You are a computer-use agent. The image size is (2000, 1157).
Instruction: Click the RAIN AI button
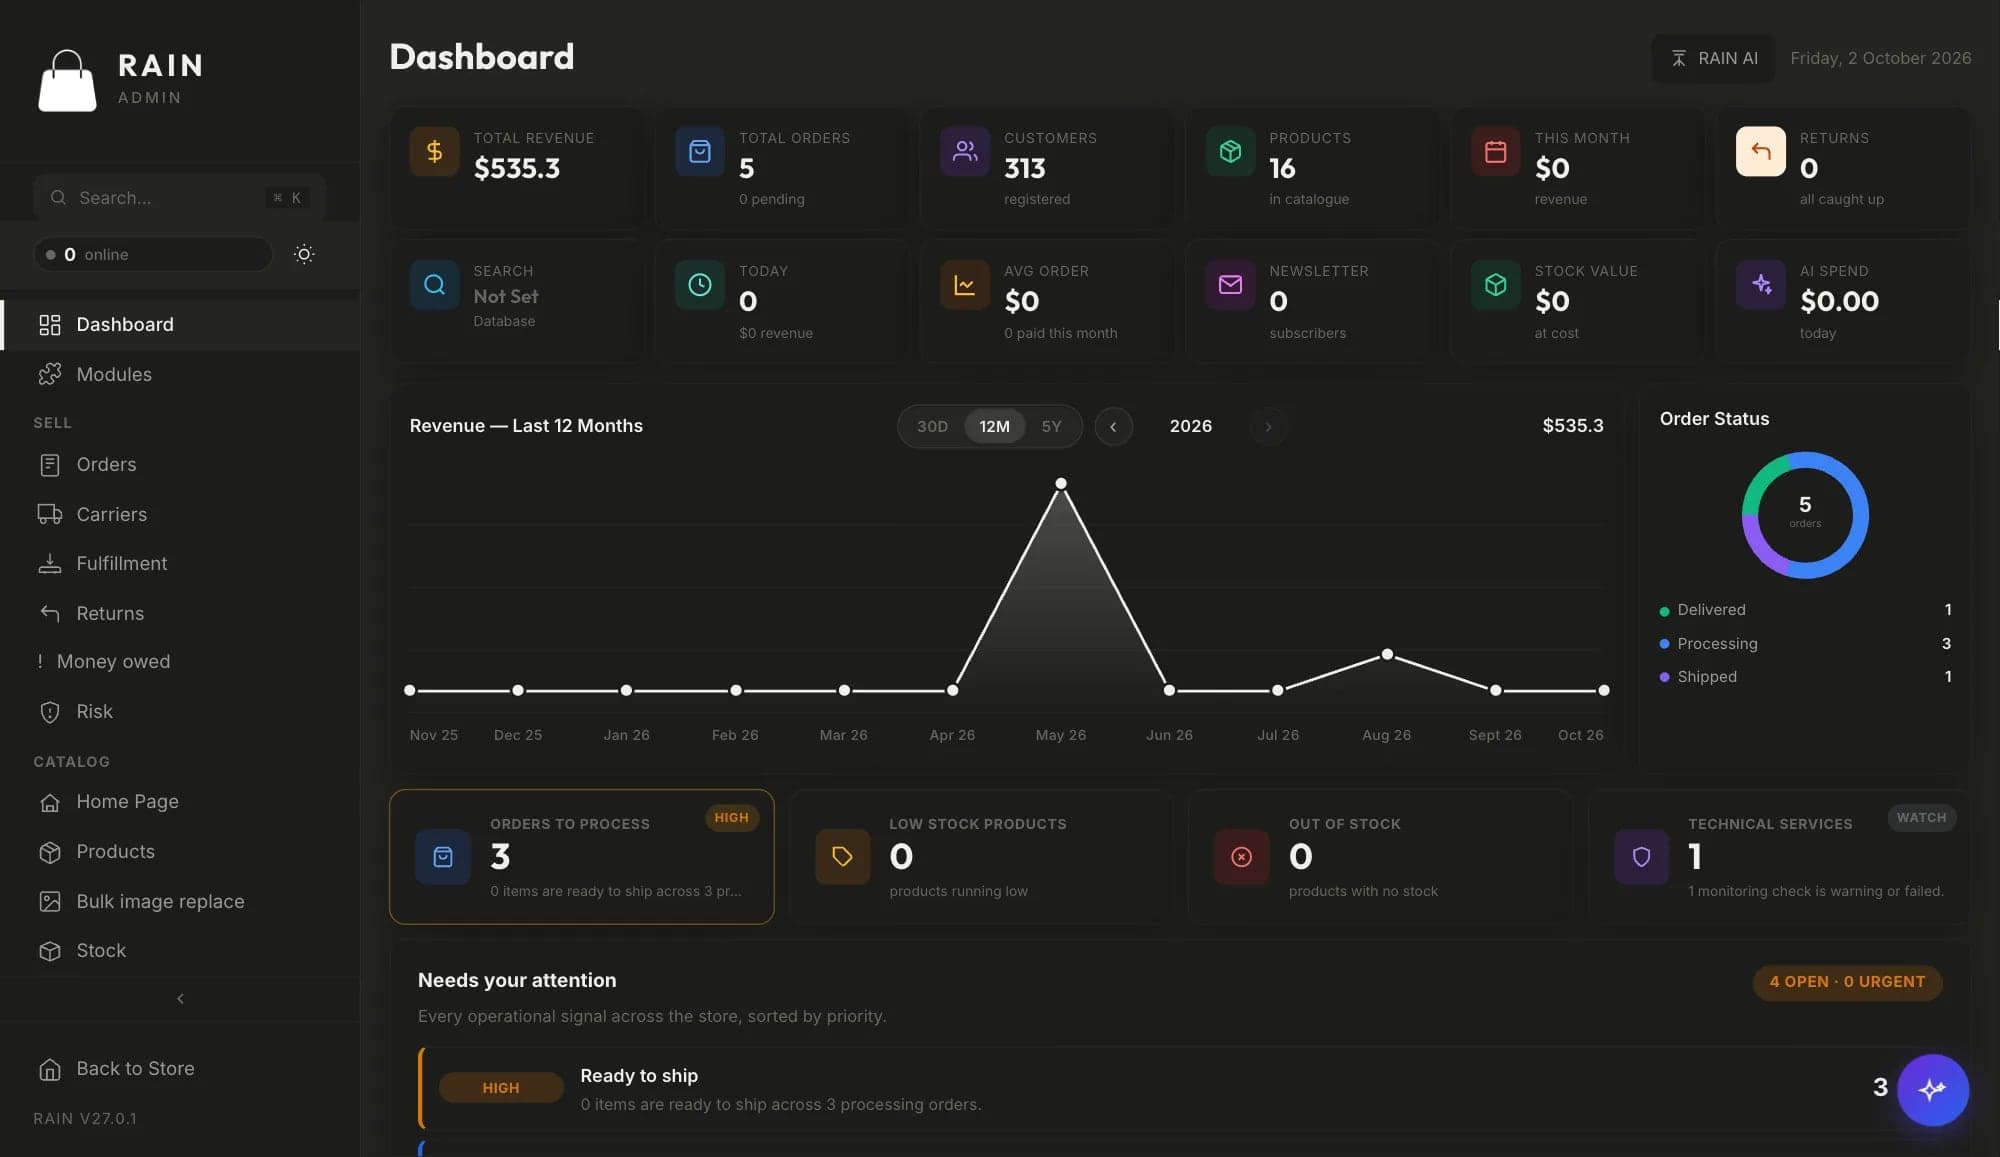(x=1713, y=58)
